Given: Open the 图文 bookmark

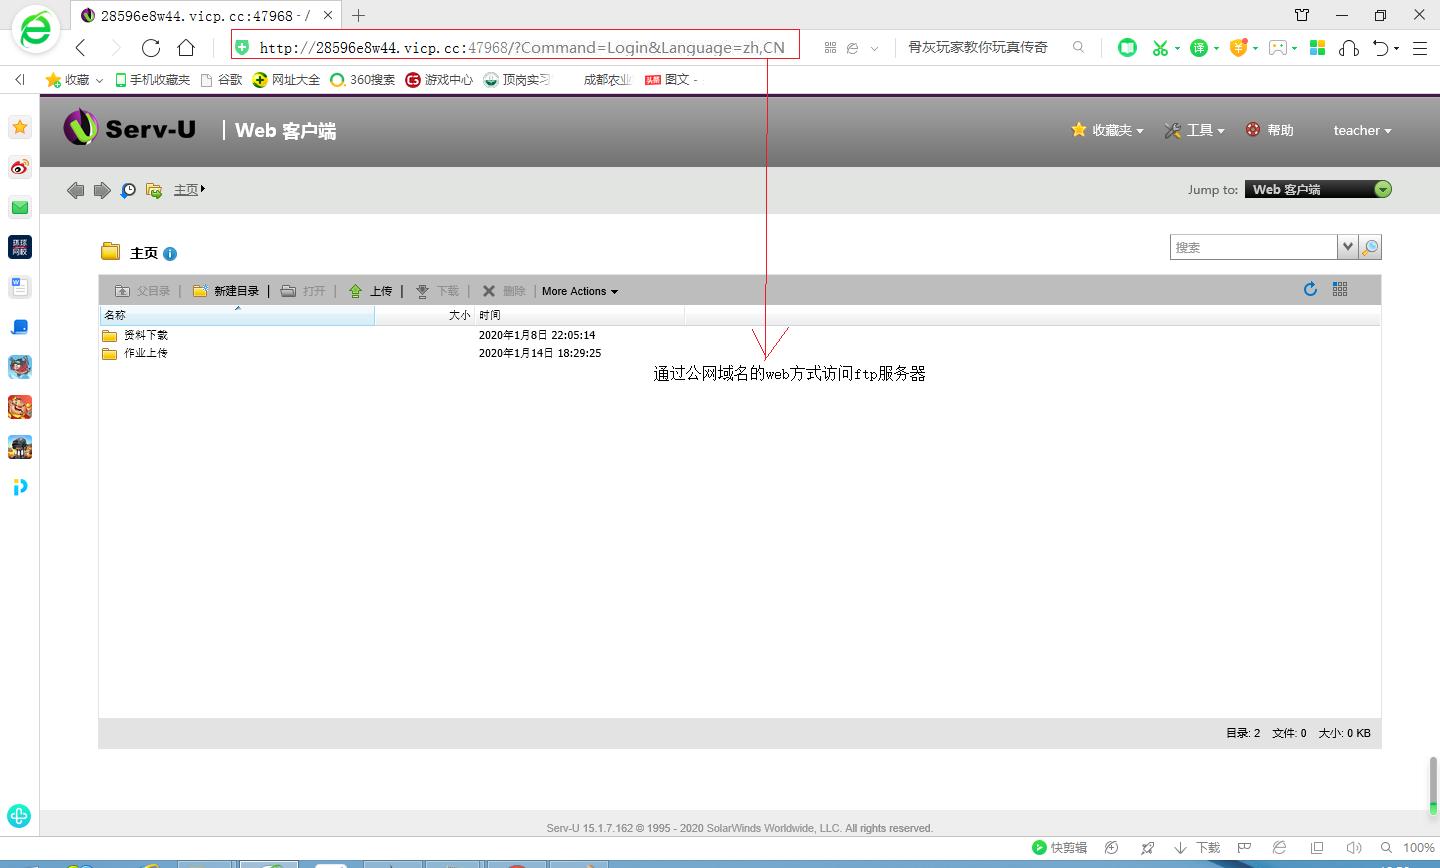Looking at the screenshot, I should [x=671, y=79].
